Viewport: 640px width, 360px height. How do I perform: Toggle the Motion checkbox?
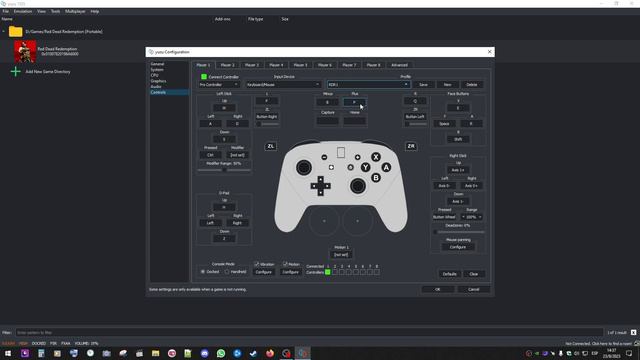click(285, 264)
